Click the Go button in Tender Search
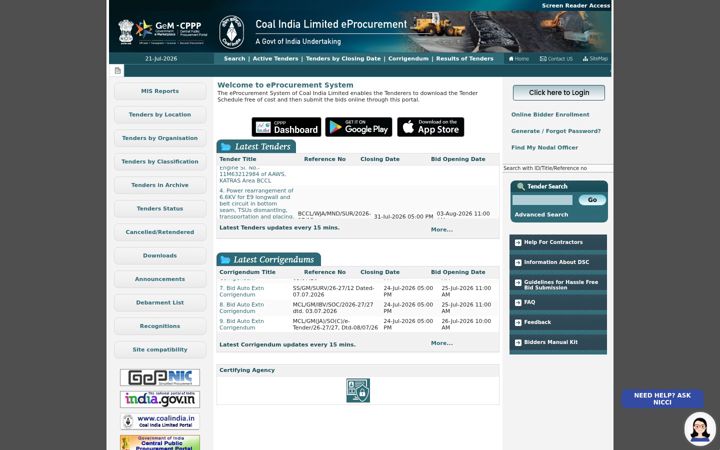720x450 pixels. pyautogui.click(x=592, y=200)
